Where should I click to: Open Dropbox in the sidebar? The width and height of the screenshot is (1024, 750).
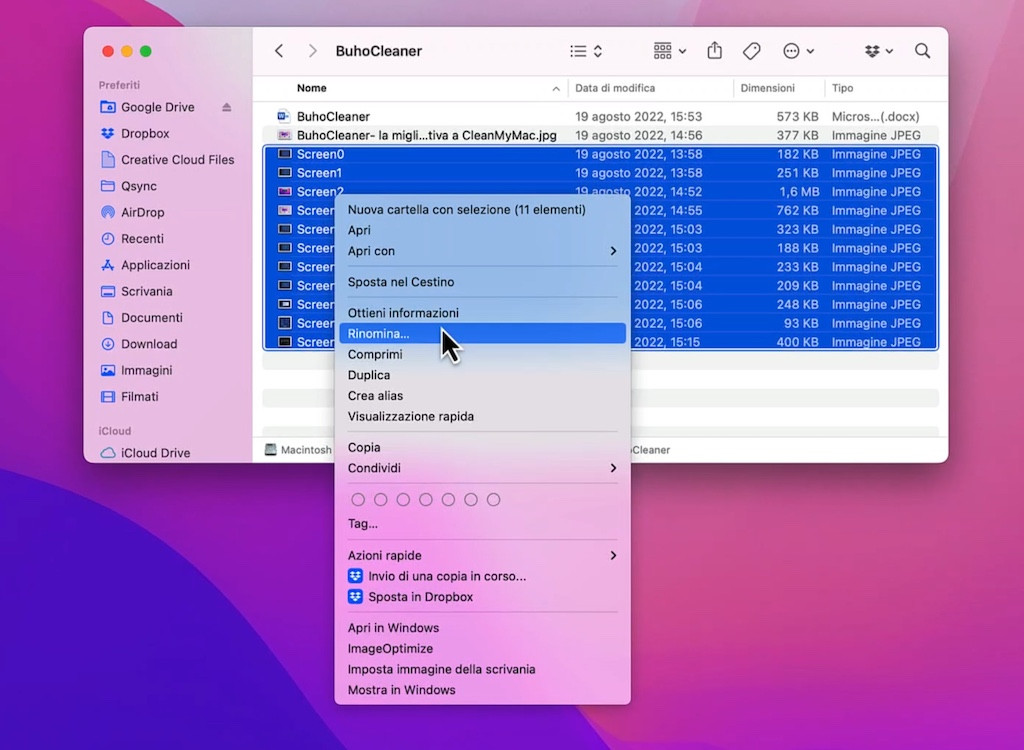click(x=145, y=133)
